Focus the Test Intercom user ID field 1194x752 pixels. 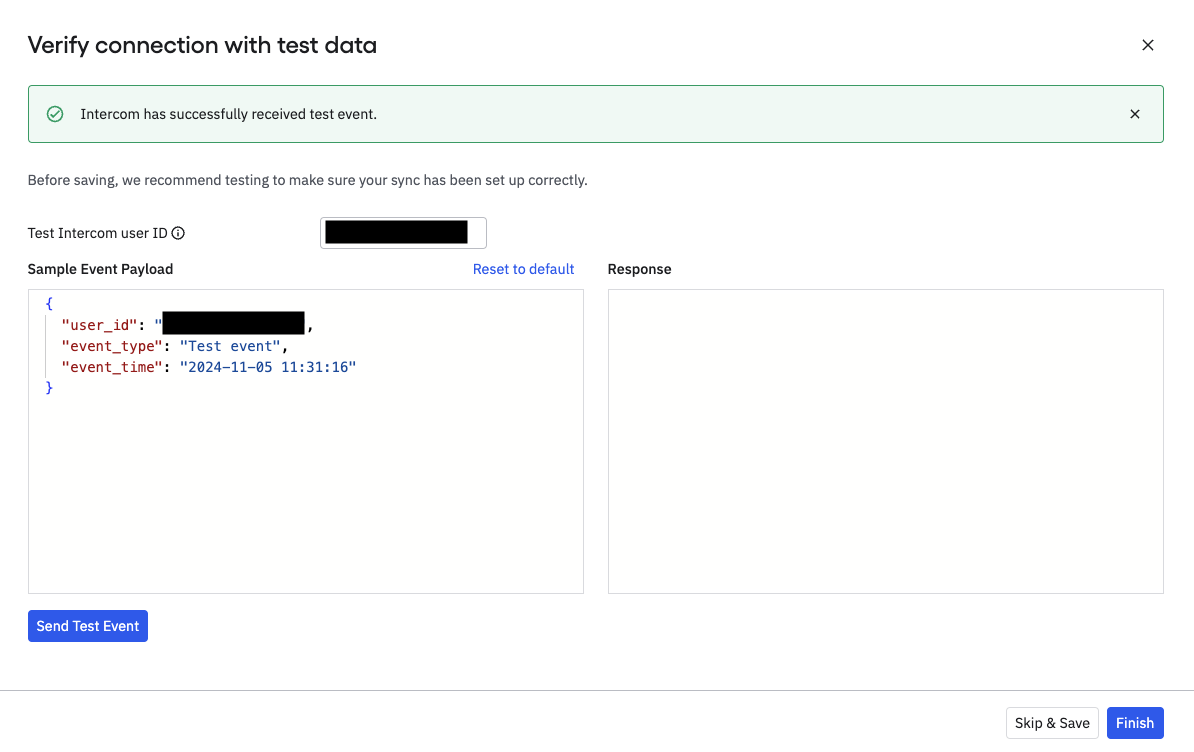(403, 233)
